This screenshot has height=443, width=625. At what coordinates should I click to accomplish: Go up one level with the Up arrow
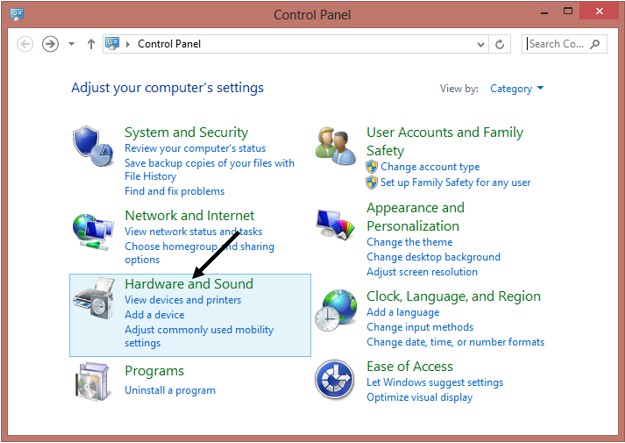[x=91, y=44]
